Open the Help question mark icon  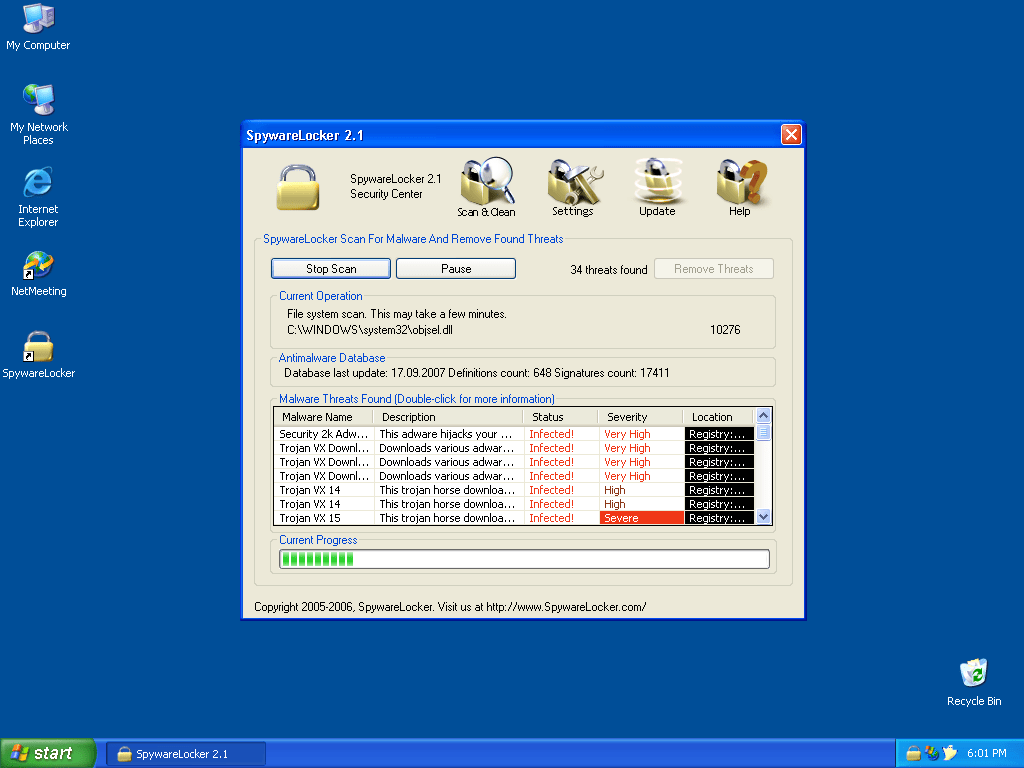[740, 186]
